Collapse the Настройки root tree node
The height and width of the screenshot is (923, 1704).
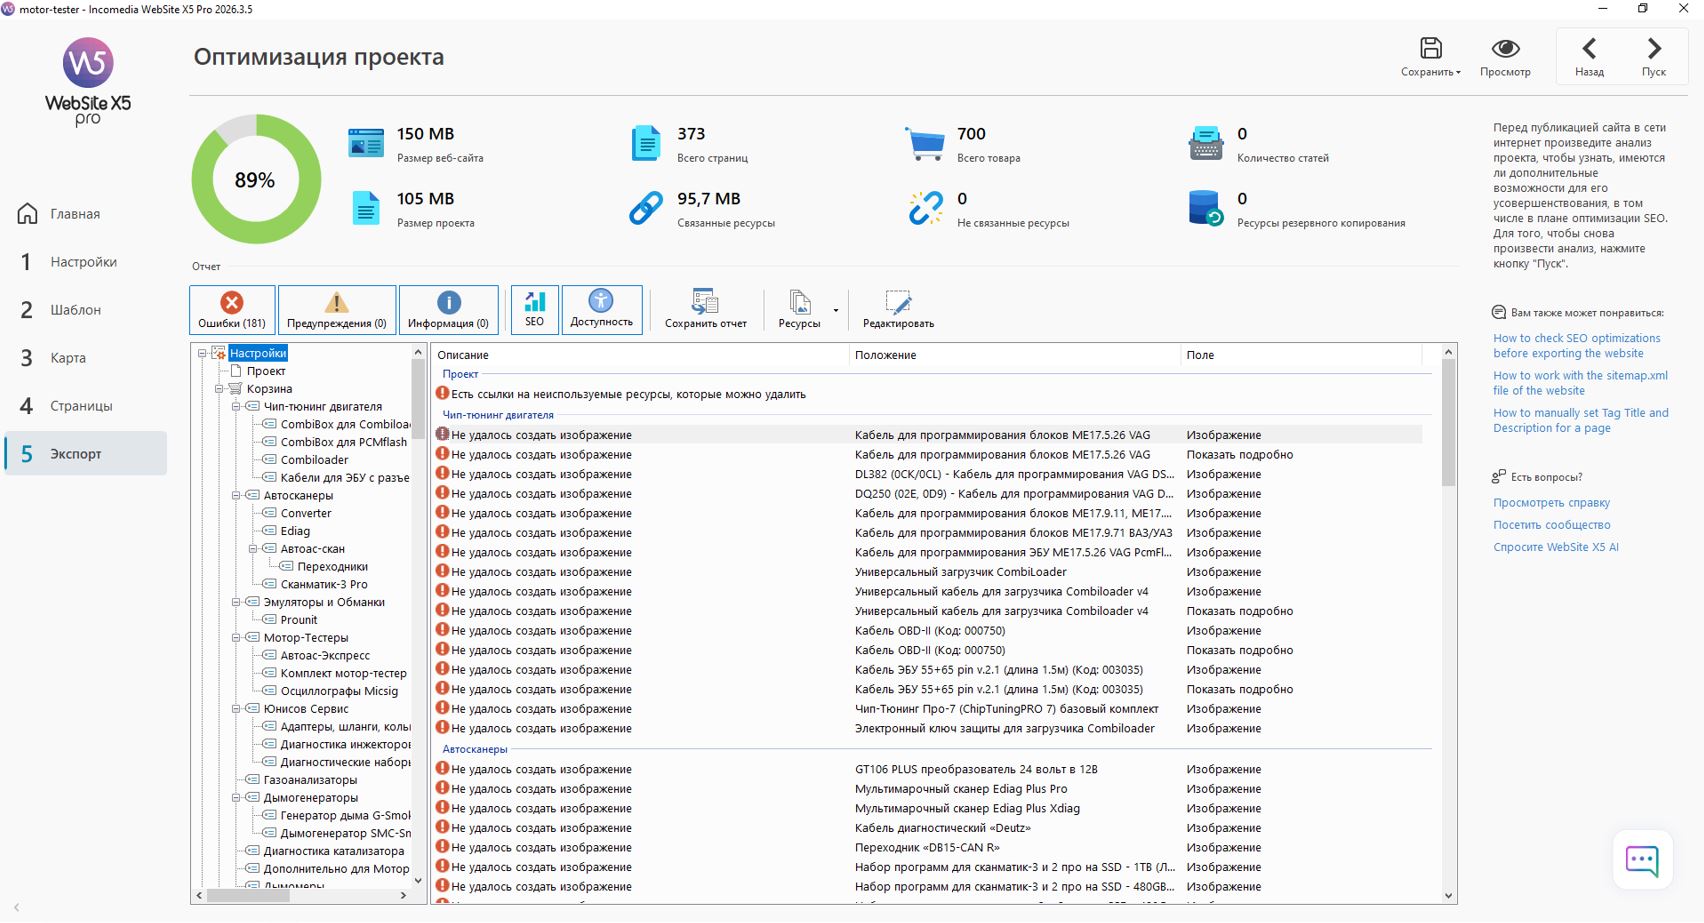[202, 353]
